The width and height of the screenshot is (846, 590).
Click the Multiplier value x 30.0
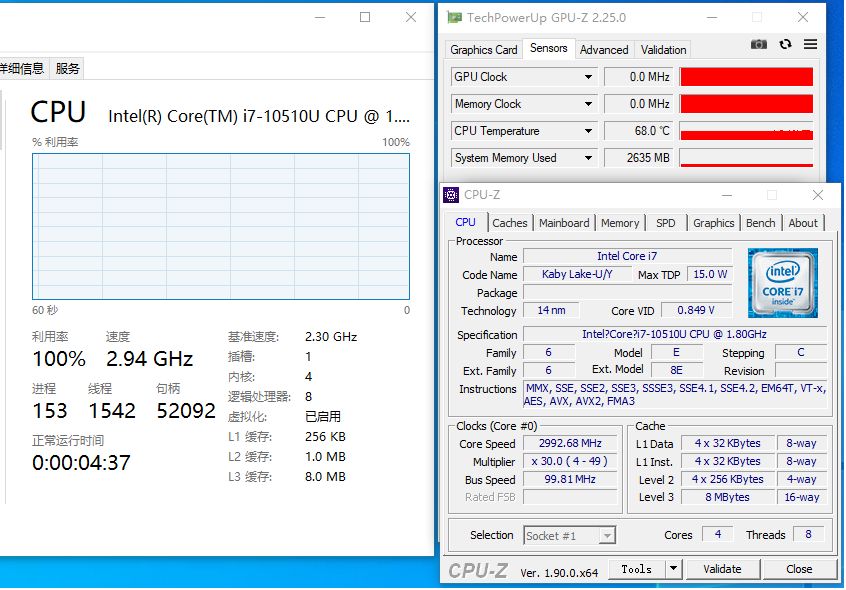[x=570, y=461]
